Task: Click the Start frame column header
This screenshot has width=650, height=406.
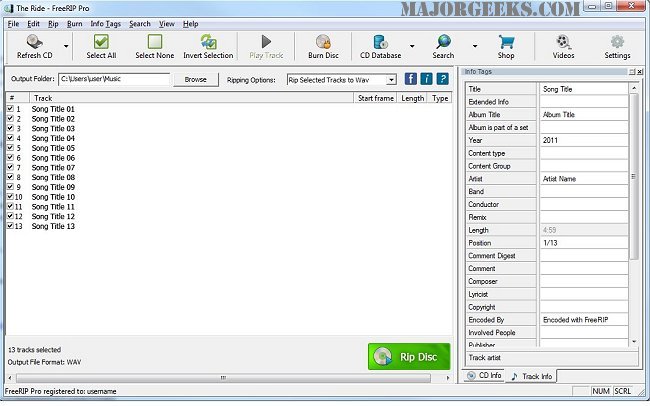Action: click(376, 98)
